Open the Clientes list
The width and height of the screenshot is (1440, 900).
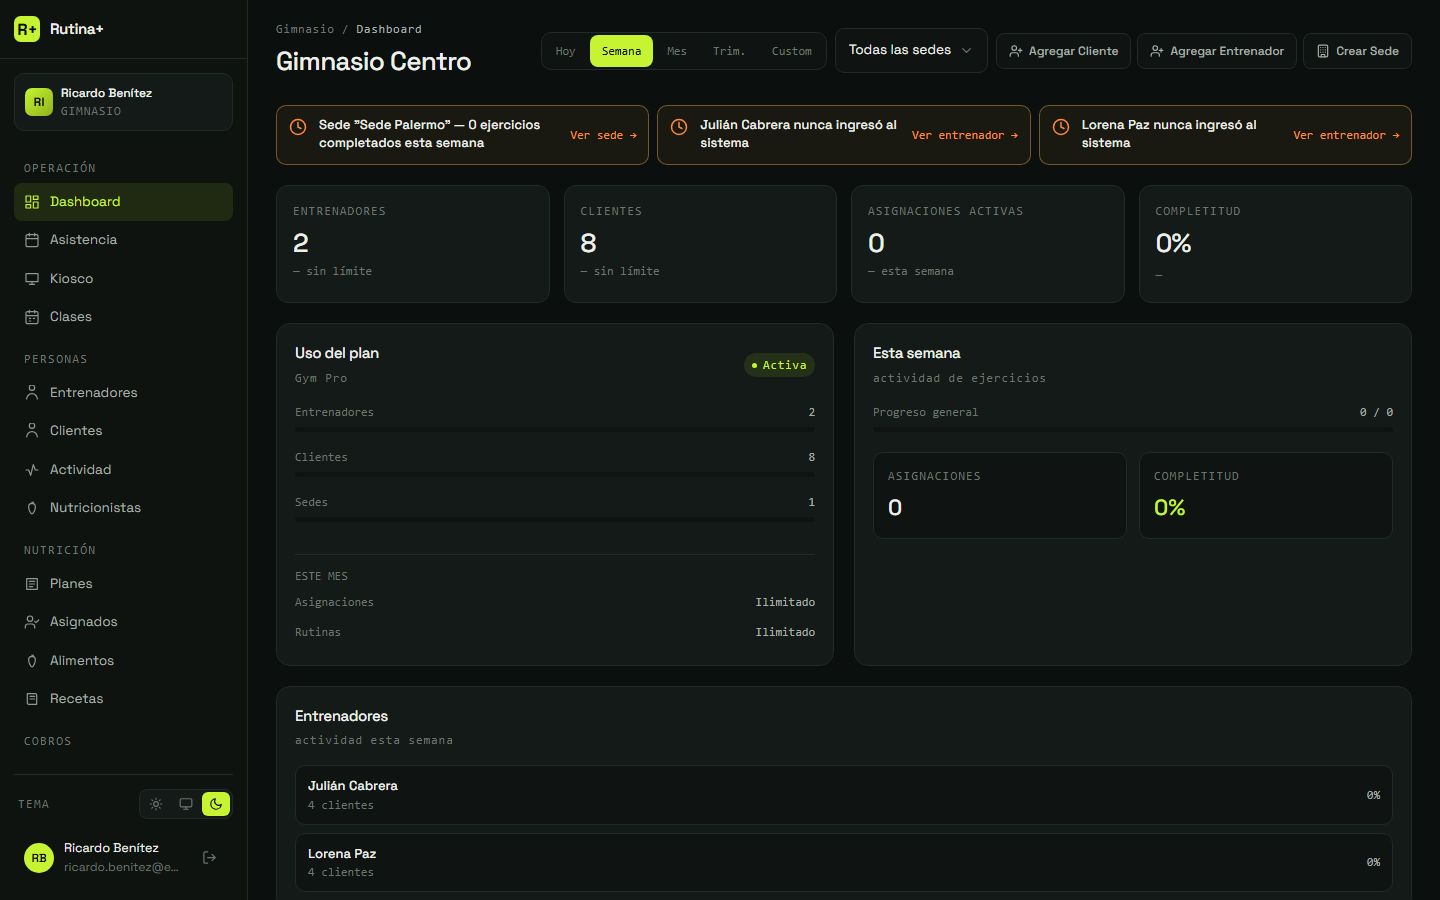(123, 431)
